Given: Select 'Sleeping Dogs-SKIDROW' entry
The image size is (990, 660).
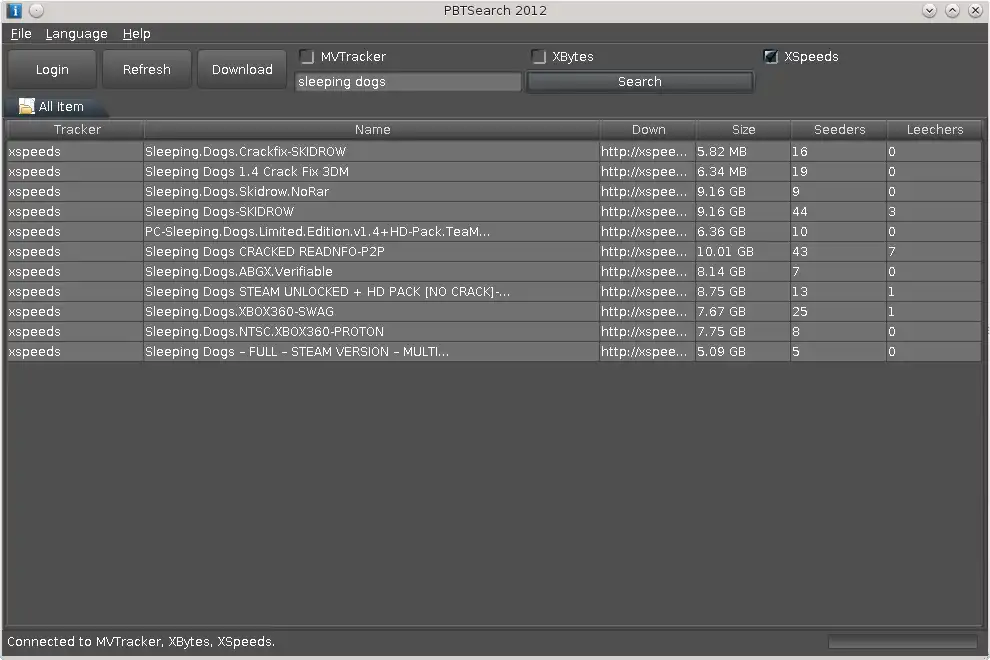Looking at the screenshot, I should coord(494,212).
